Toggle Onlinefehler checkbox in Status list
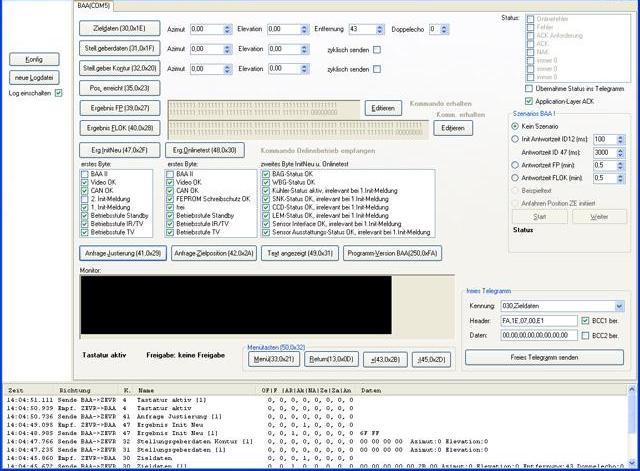This screenshot has height=471, width=640. [530, 19]
